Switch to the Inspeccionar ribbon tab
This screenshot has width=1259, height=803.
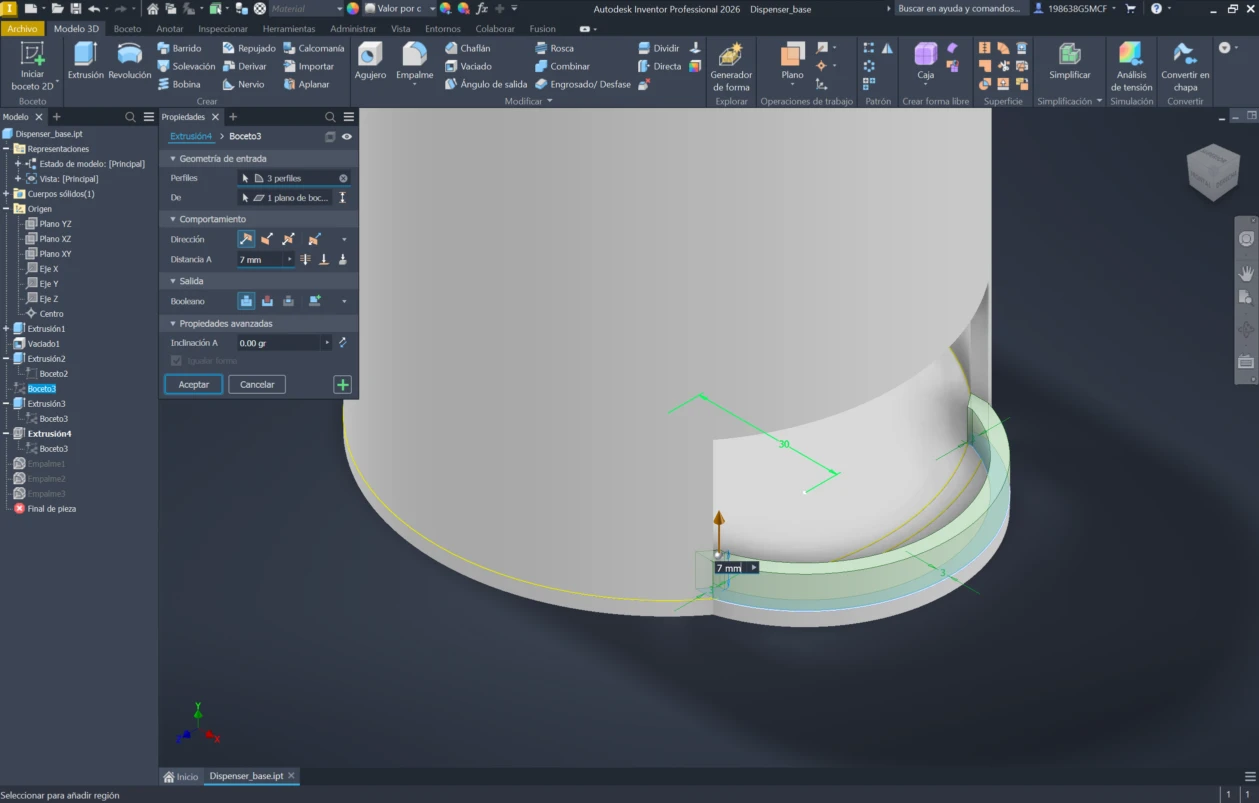pos(222,29)
